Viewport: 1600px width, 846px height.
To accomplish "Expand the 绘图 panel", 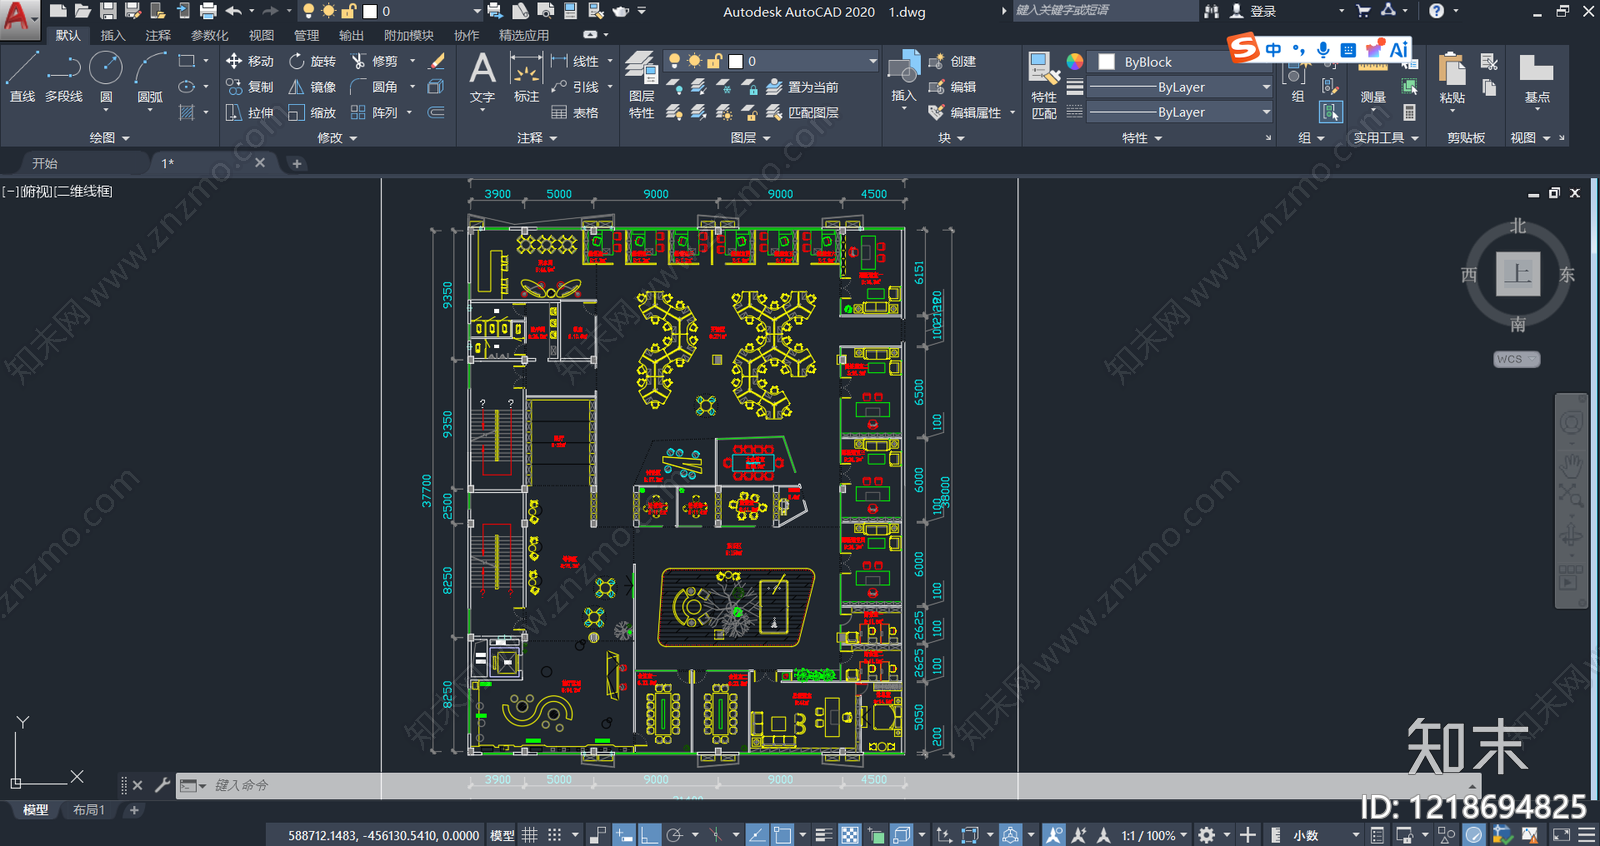I will pos(110,138).
